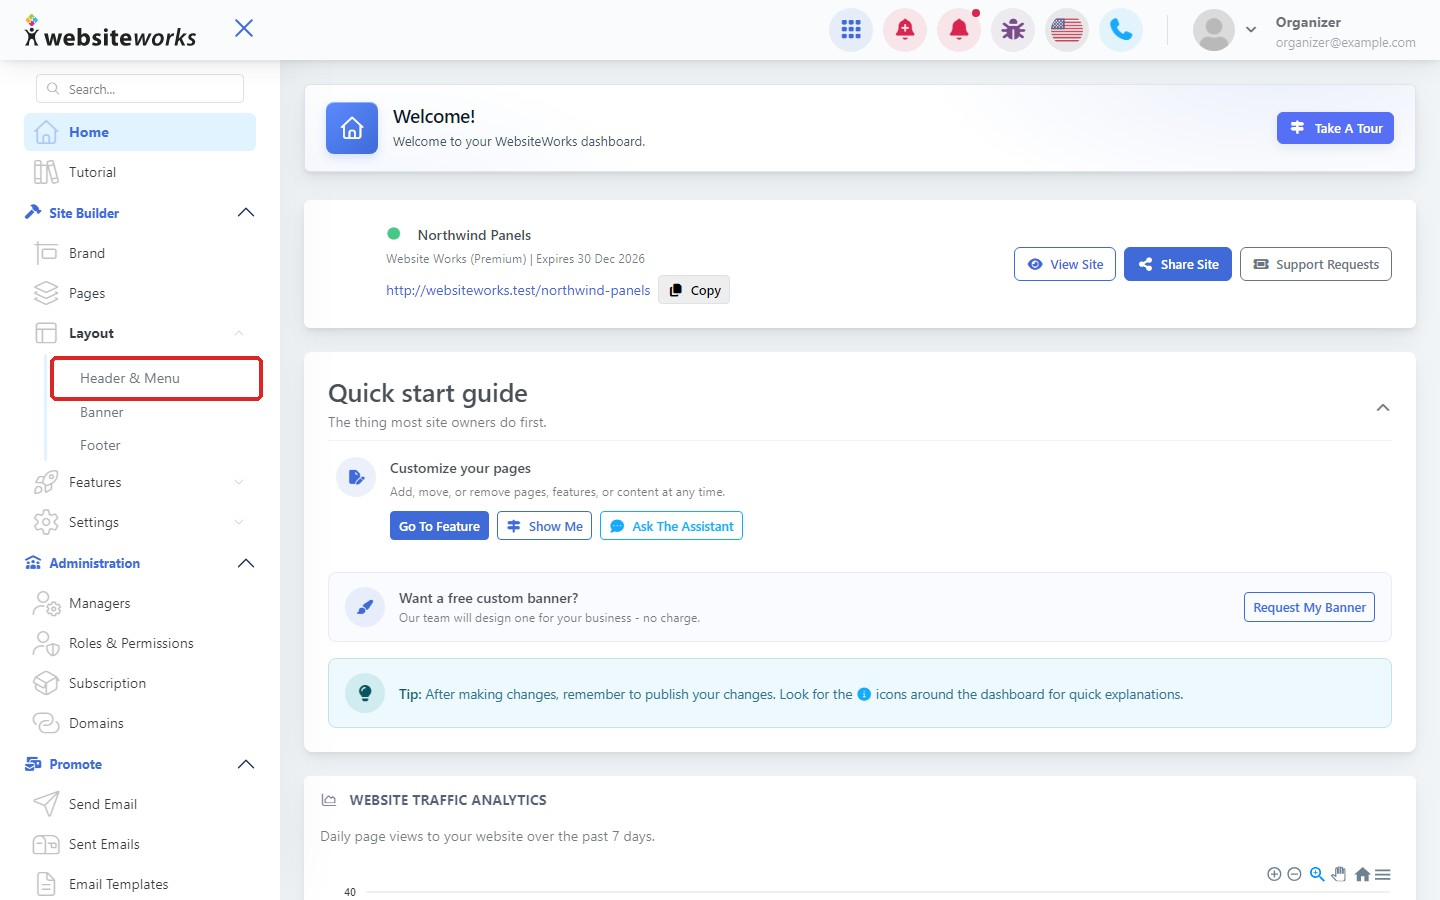Open the chart hamburger menu
The width and height of the screenshot is (1440, 900).
tap(1383, 874)
